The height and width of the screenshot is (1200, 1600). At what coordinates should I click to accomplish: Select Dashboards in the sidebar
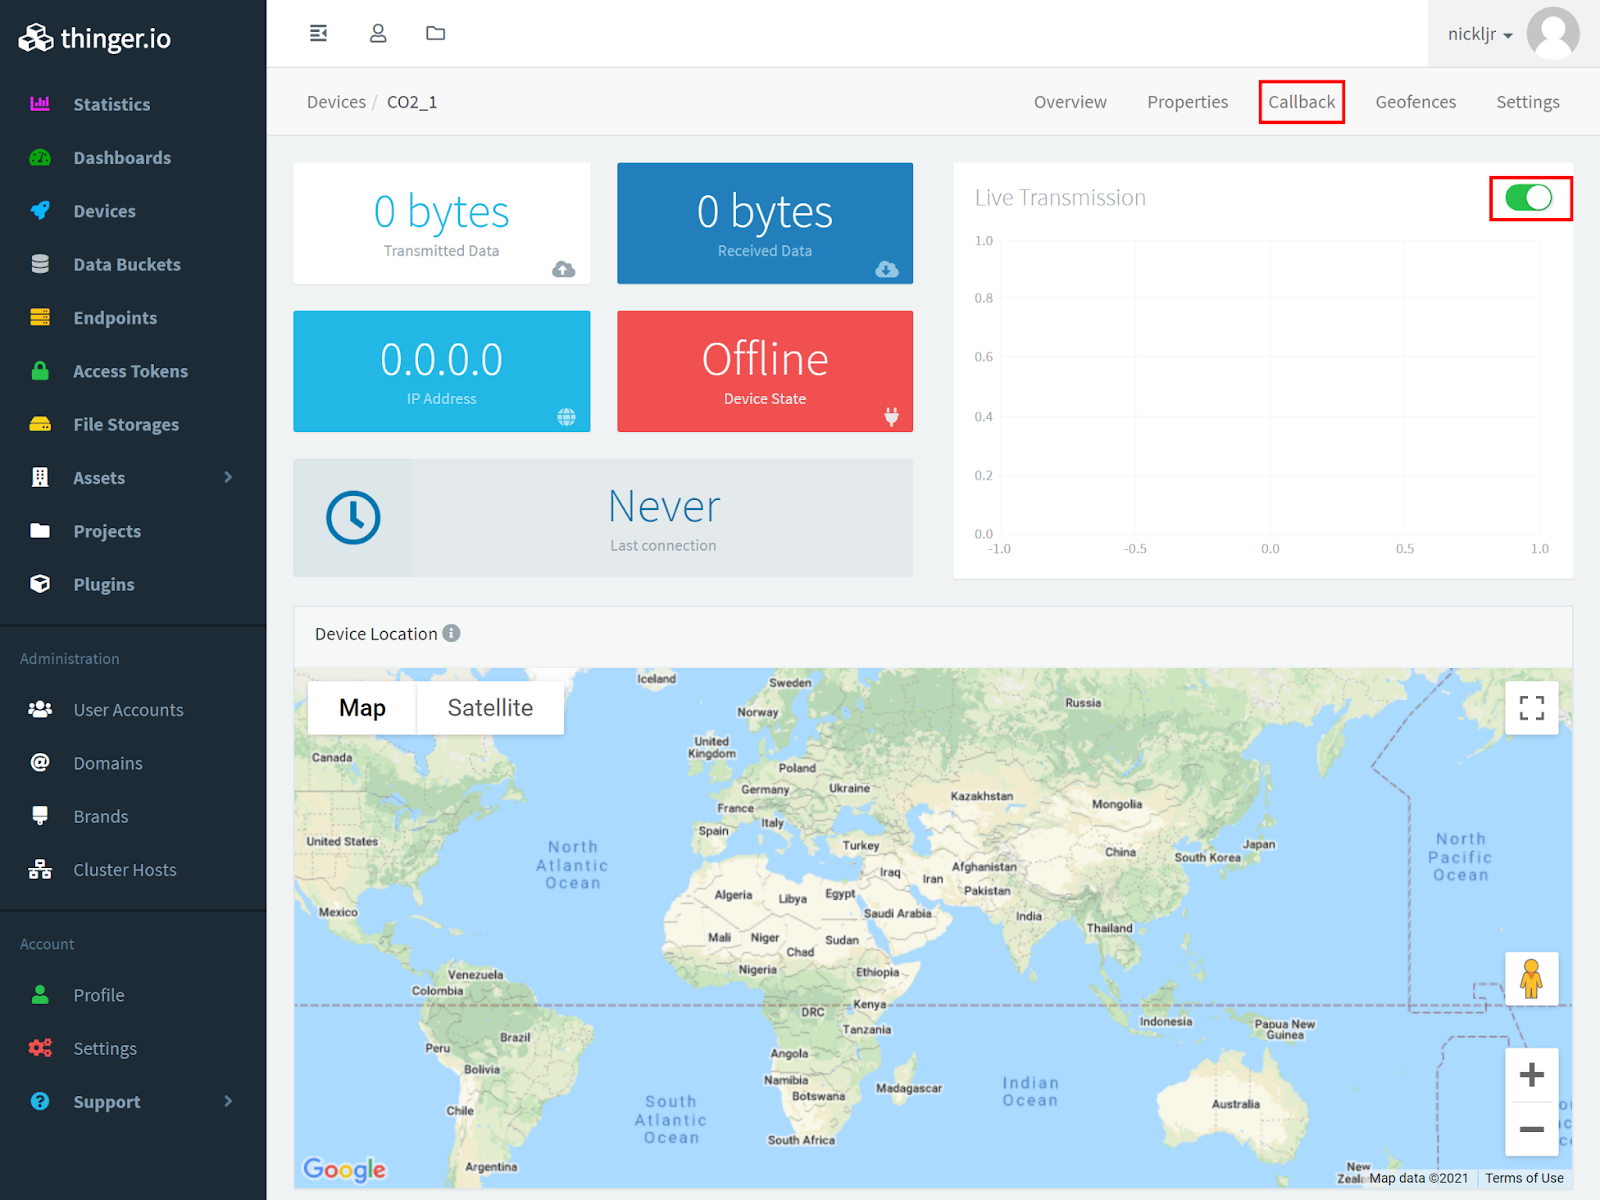(x=122, y=157)
